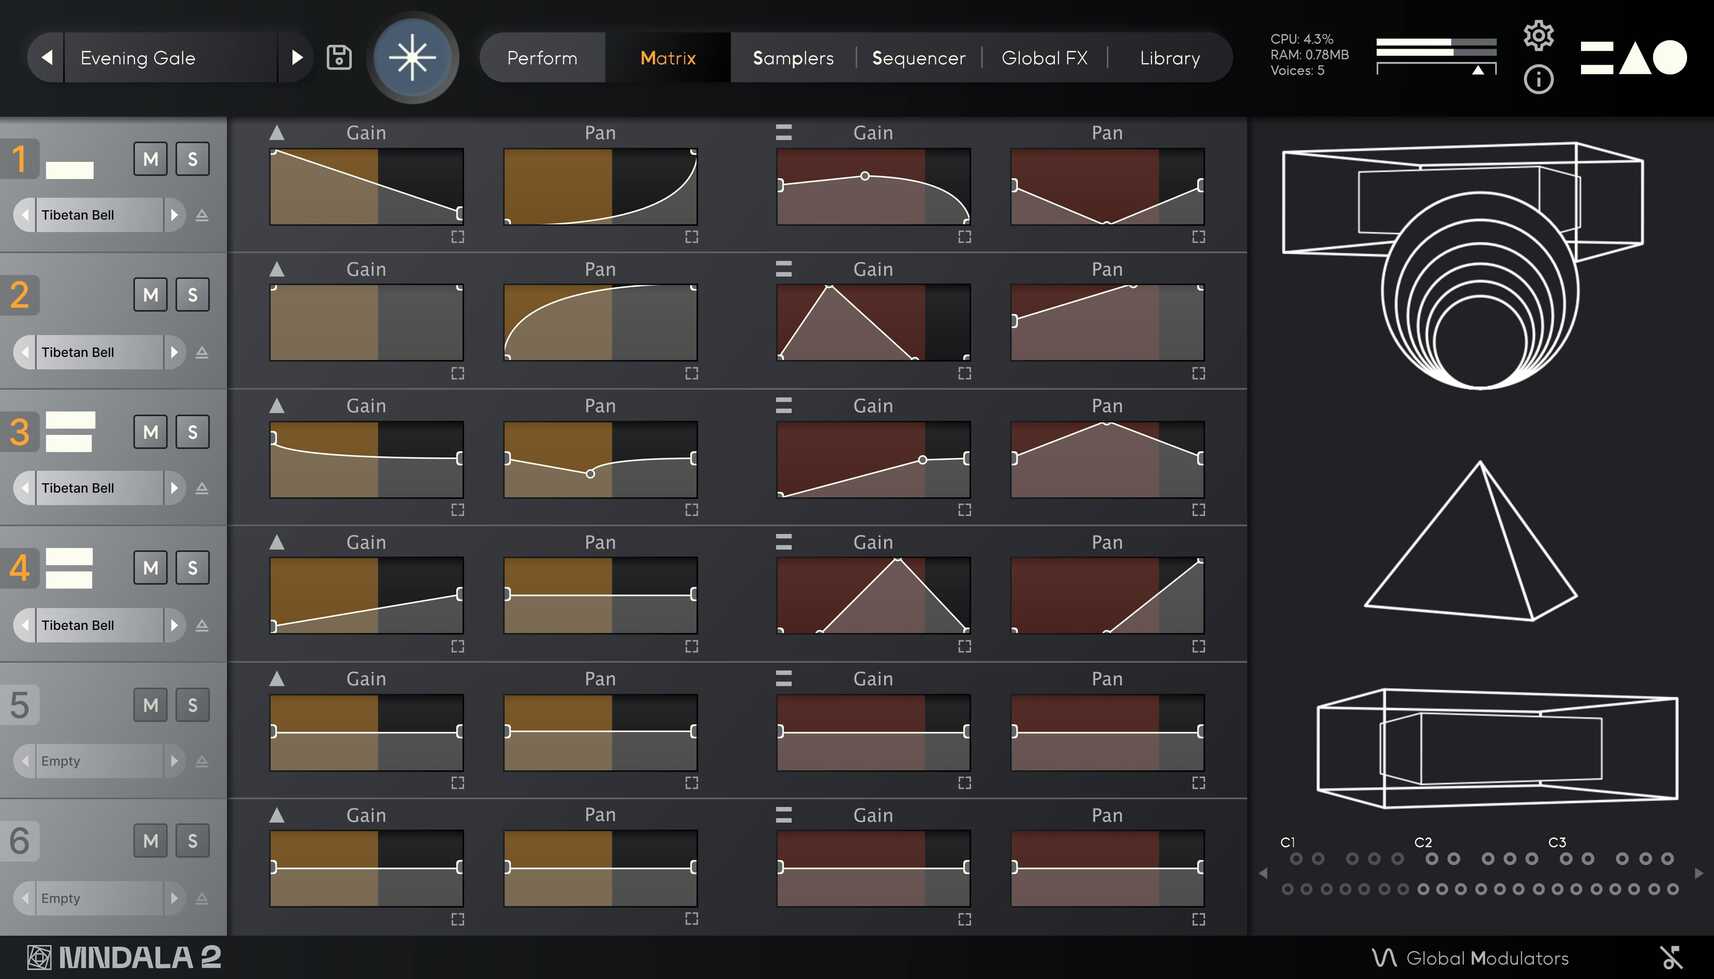The height and width of the screenshot is (979, 1714).
Task: Open settings via the gear icon
Action: click(1538, 36)
